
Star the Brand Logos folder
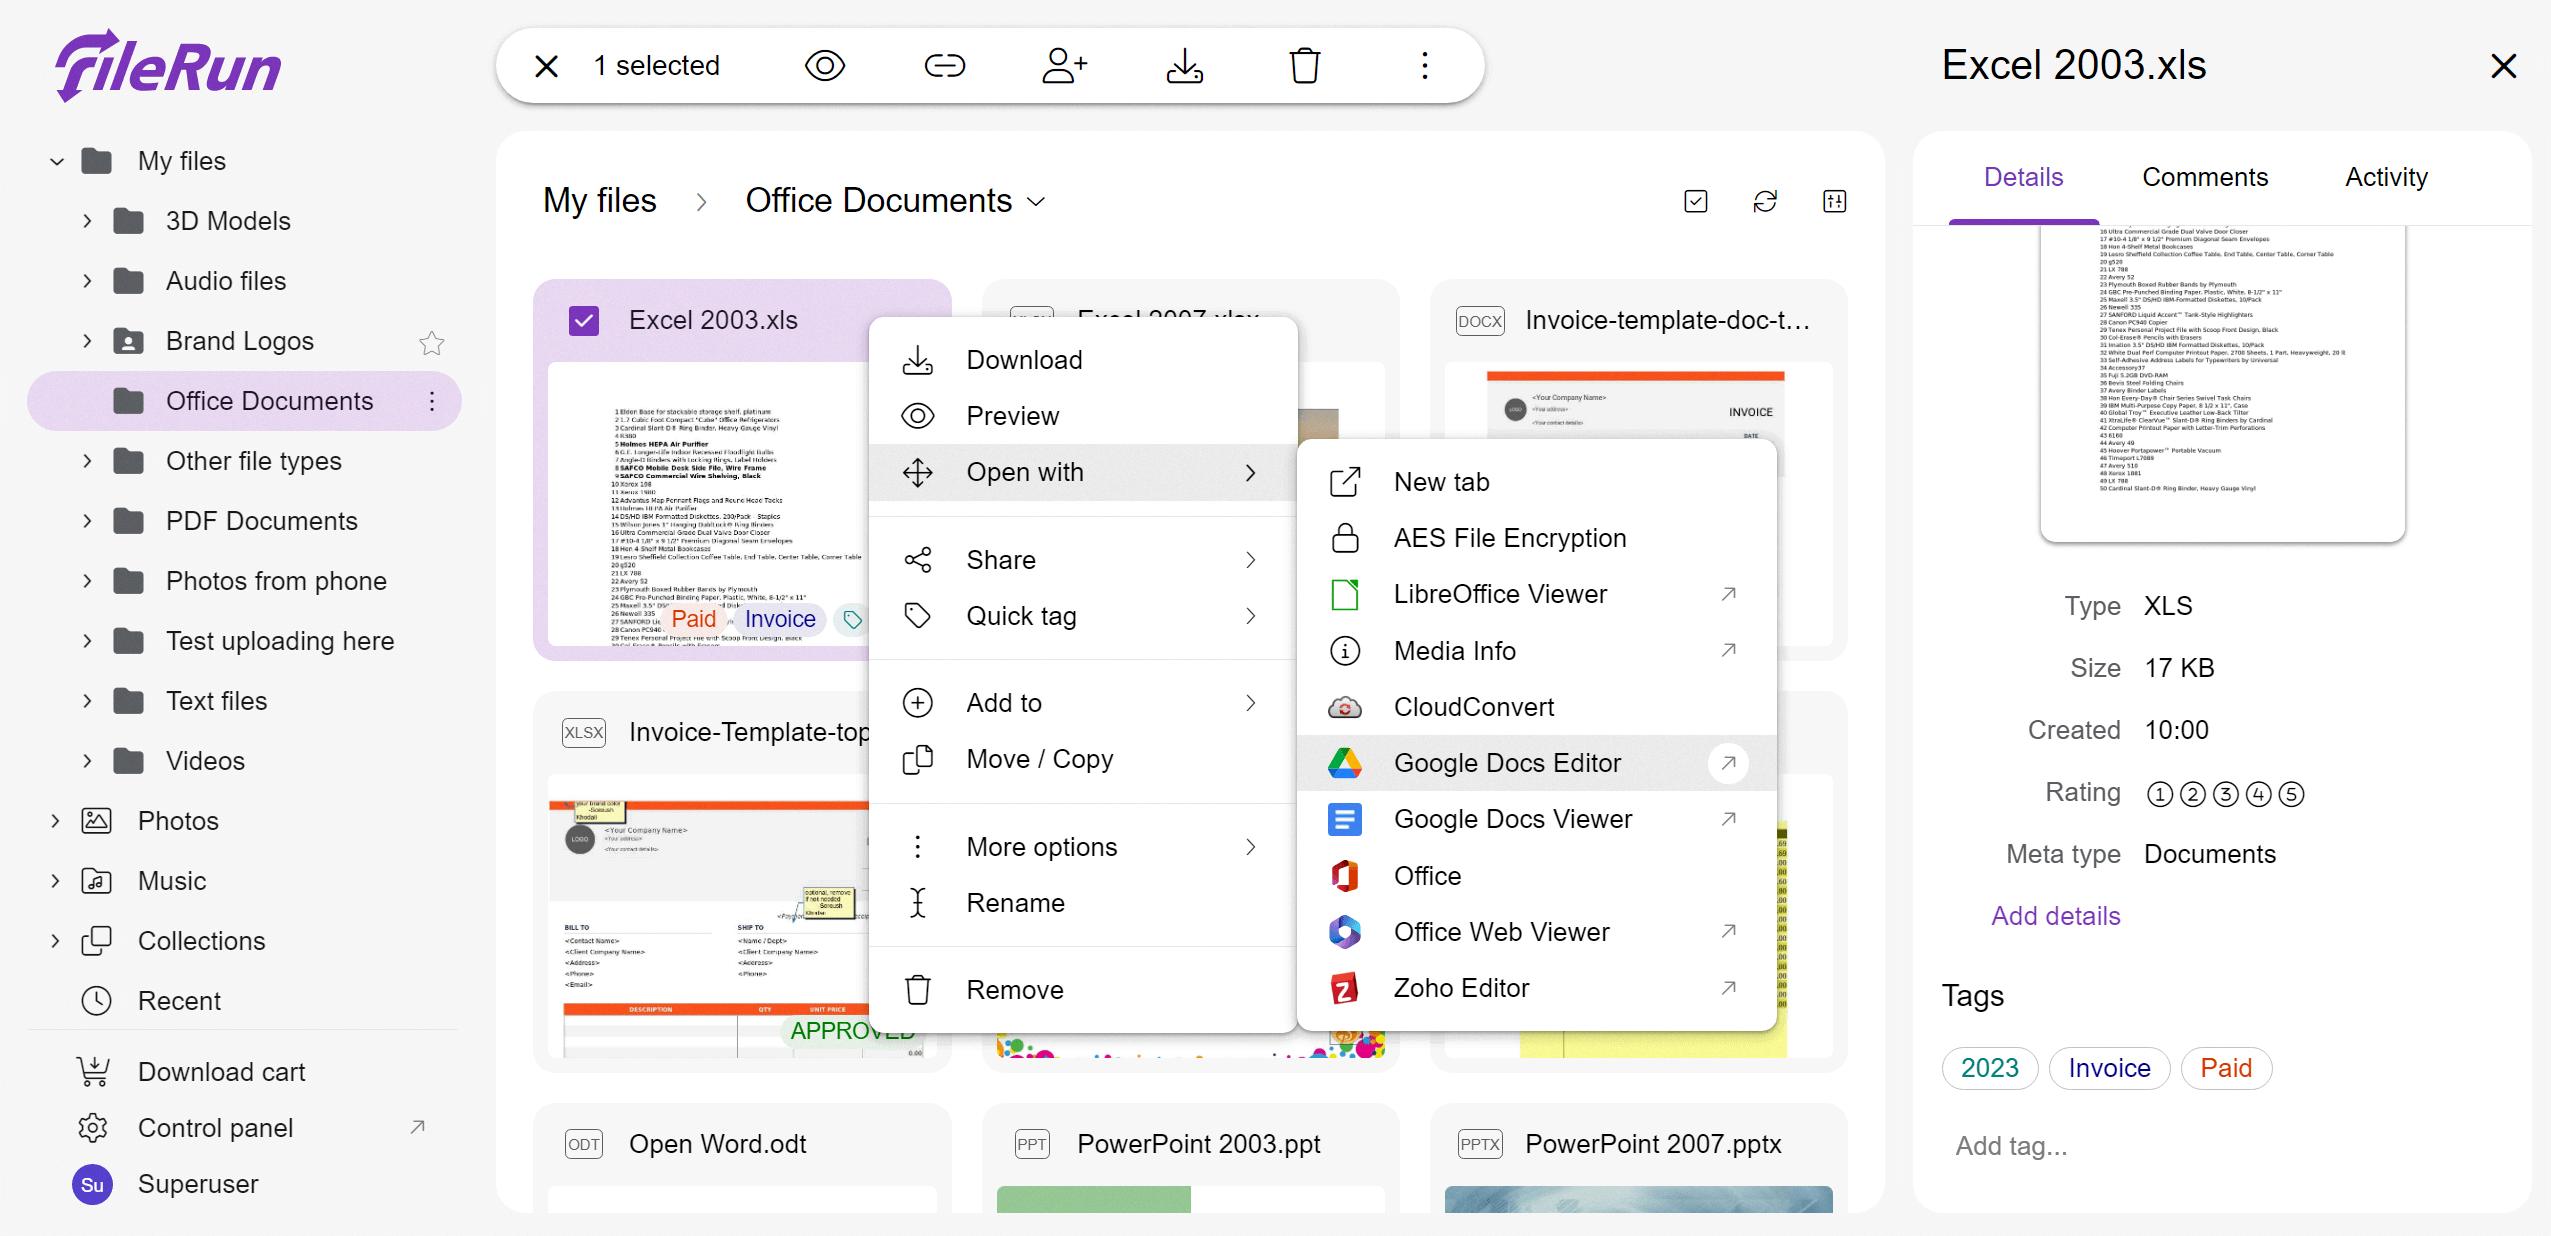[x=431, y=343]
